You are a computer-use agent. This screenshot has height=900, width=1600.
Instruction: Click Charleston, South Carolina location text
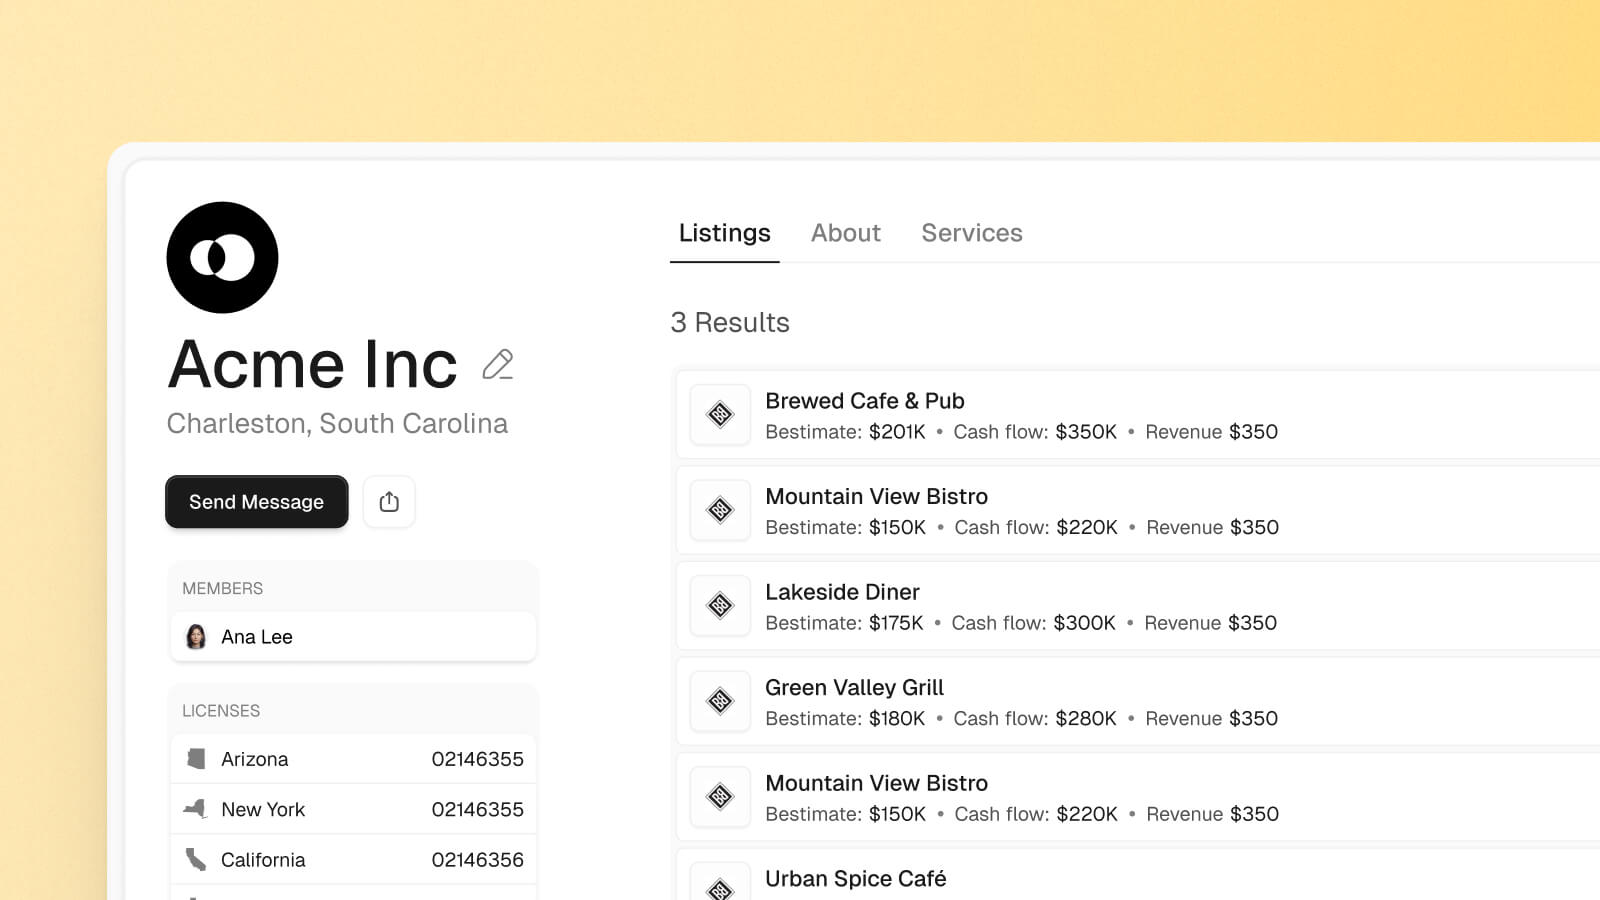pos(337,424)
